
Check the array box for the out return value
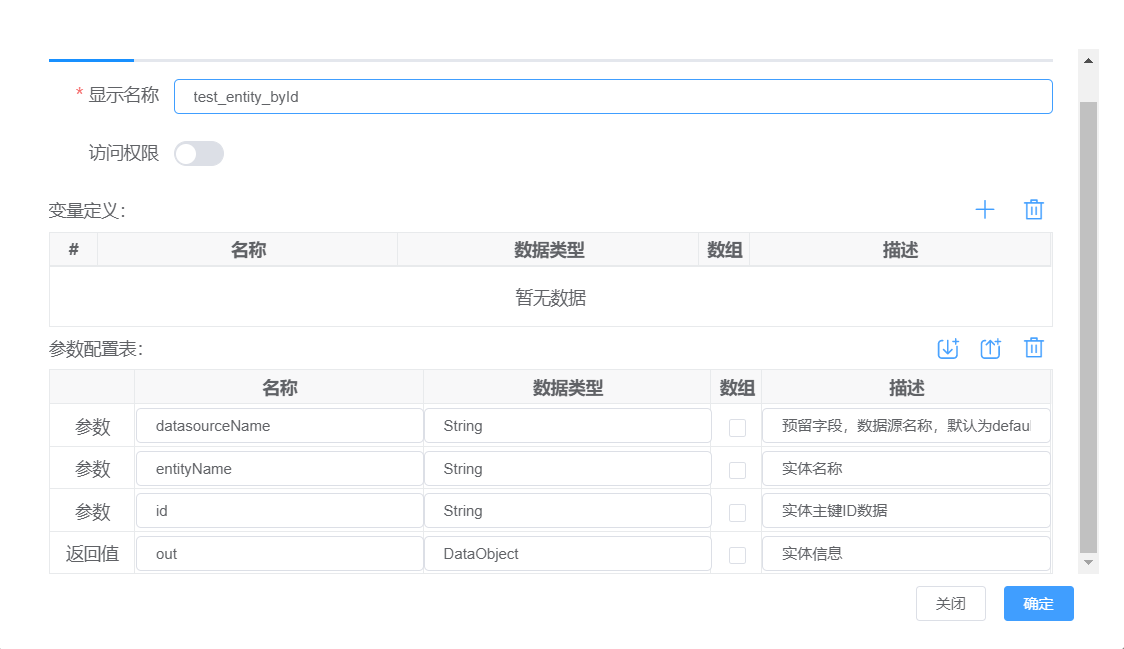pos(737,553)
